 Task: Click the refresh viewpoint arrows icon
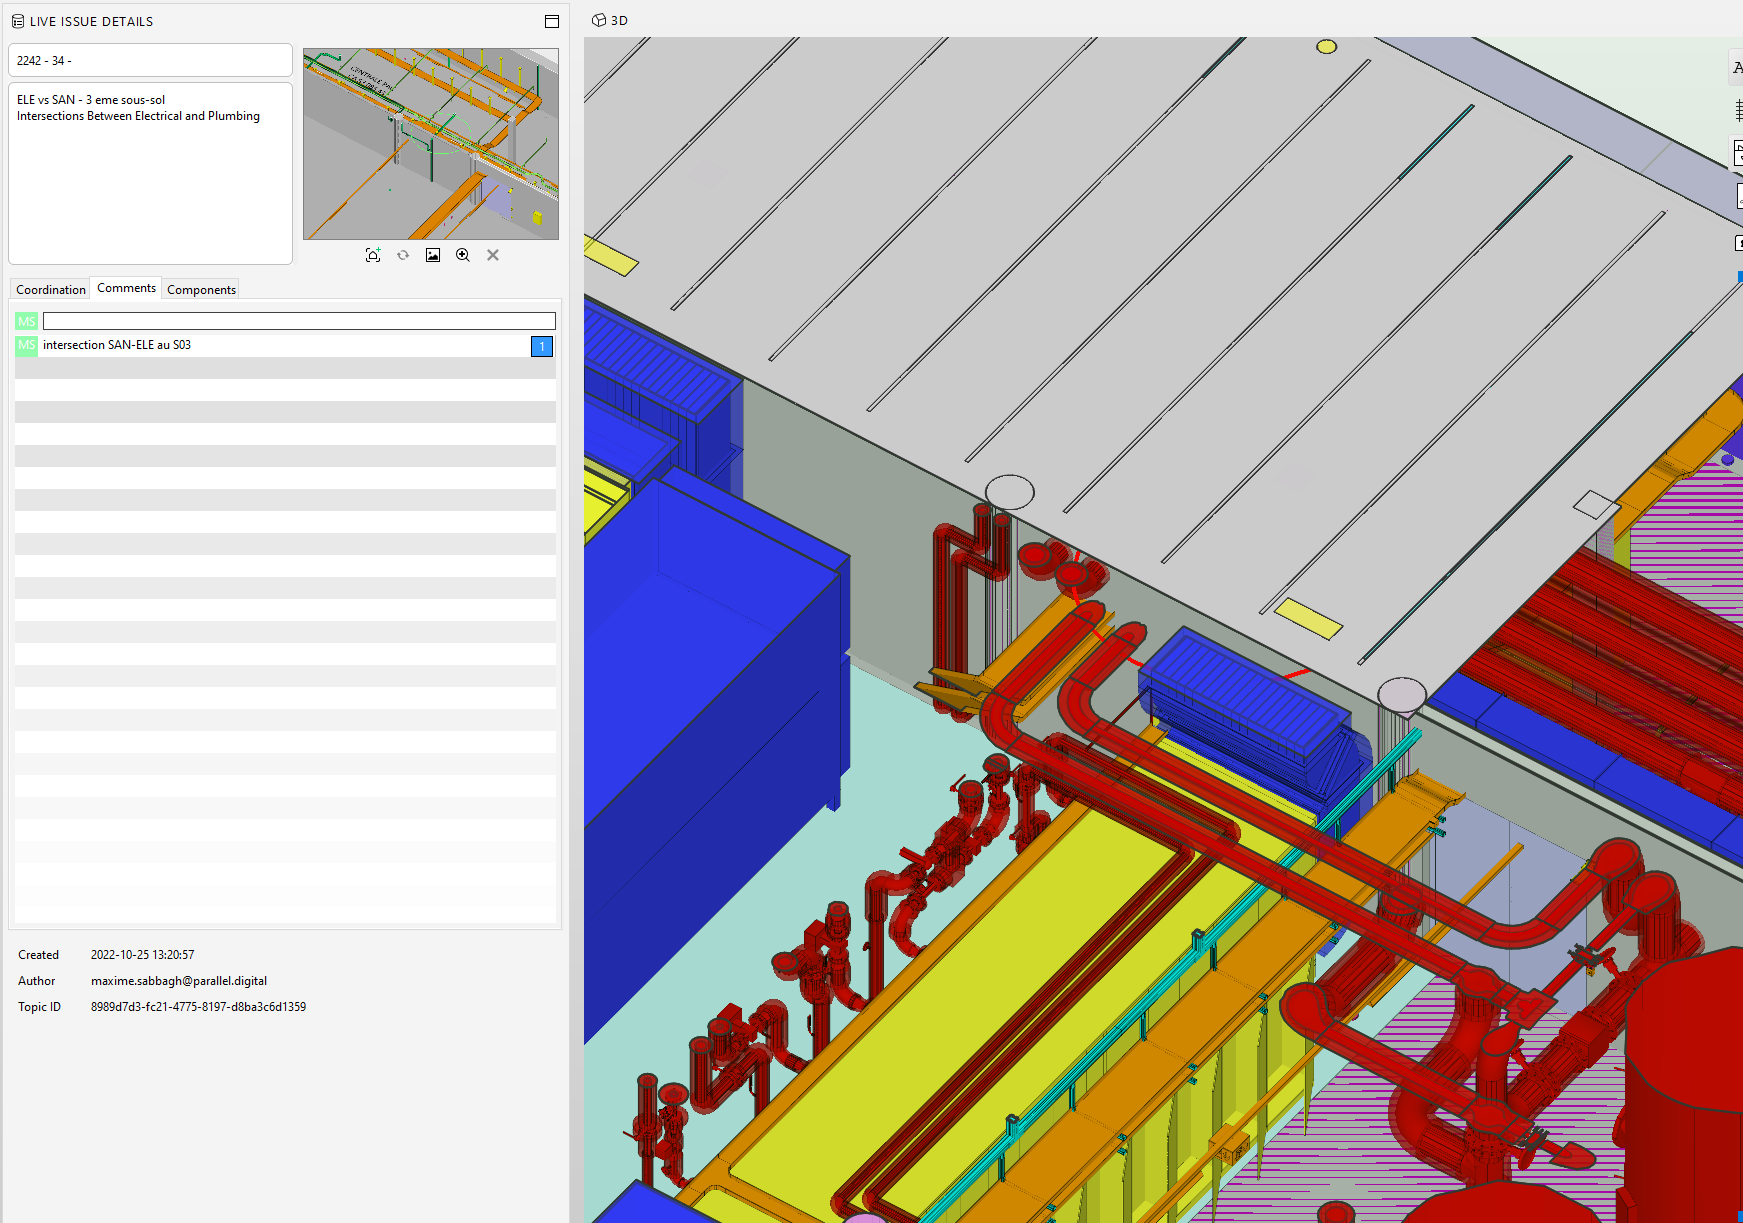pos(403,255)
